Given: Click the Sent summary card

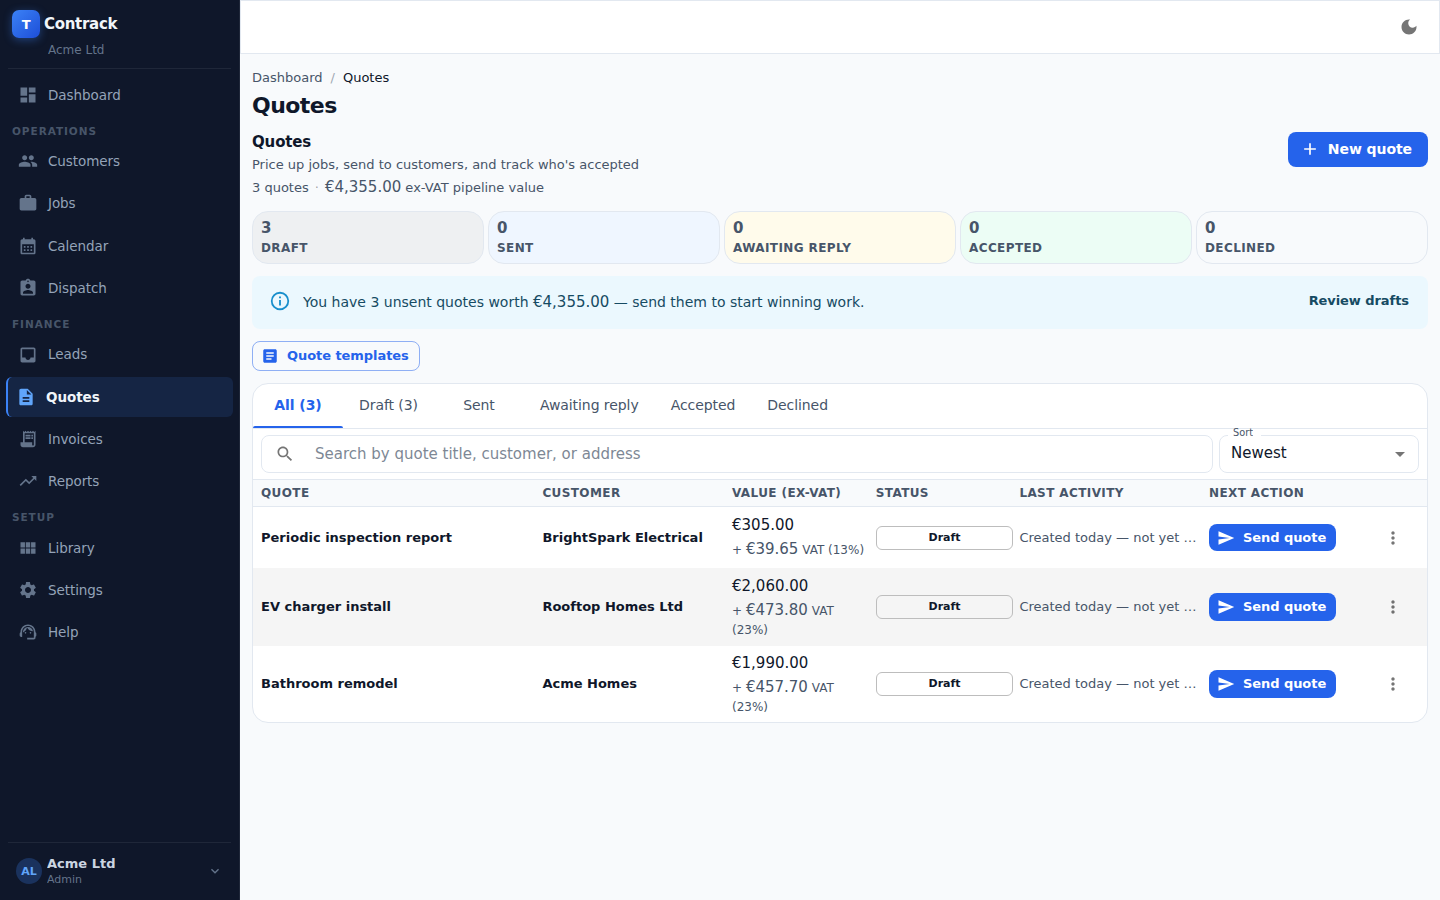Looking at the screenshot, I should (604, 237).
